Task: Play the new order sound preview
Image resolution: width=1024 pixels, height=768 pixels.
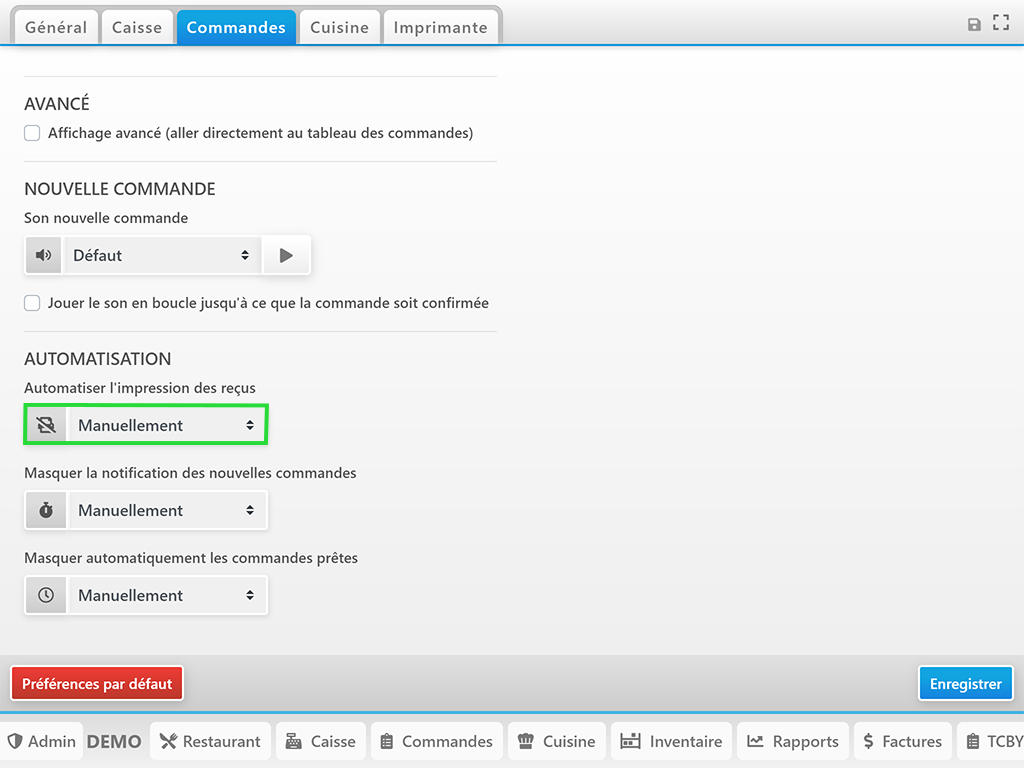Action: (286, 255)
